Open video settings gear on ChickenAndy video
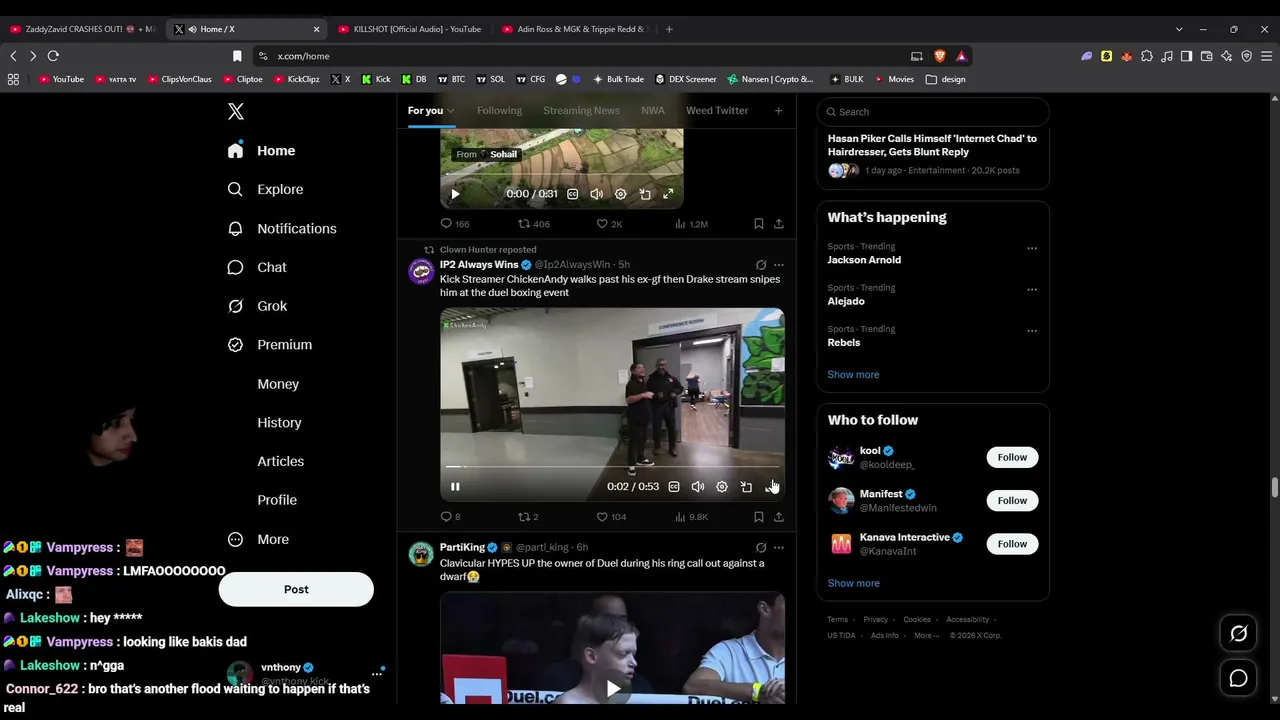 point(722,487)
